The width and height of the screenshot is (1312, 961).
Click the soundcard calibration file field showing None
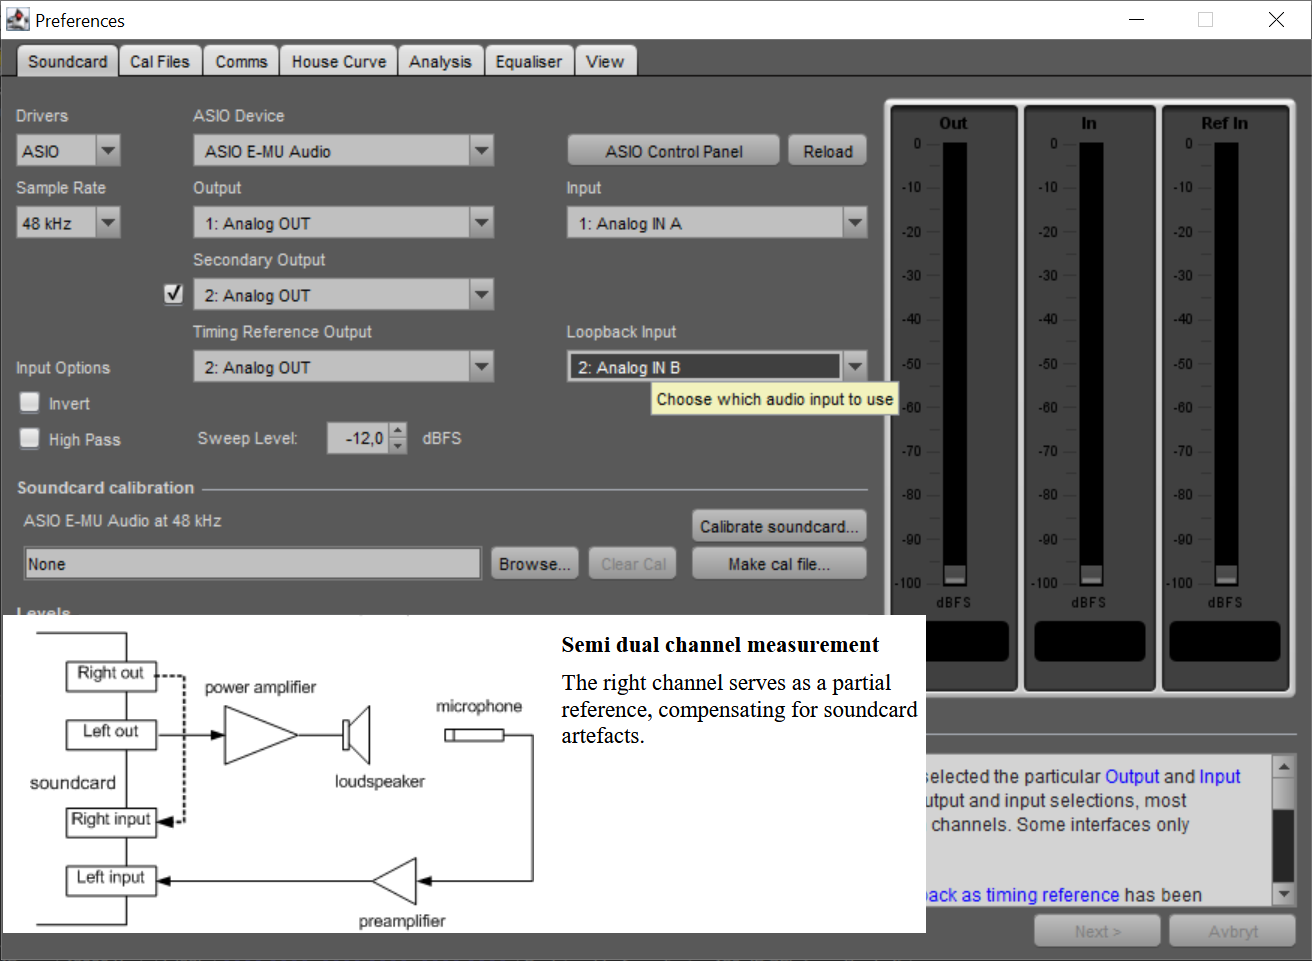253,564
